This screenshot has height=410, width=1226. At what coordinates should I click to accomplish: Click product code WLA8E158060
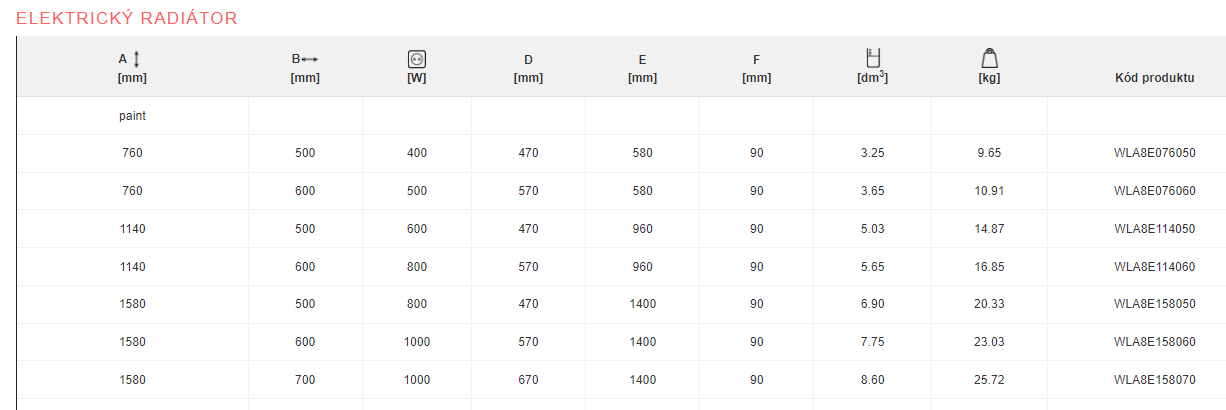[x=1154, y=342]
